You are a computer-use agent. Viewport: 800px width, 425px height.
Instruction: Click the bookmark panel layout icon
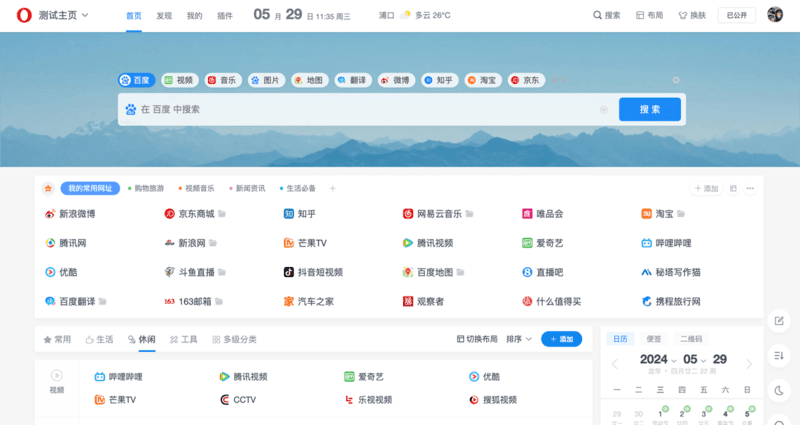click(x=733, y=188)
